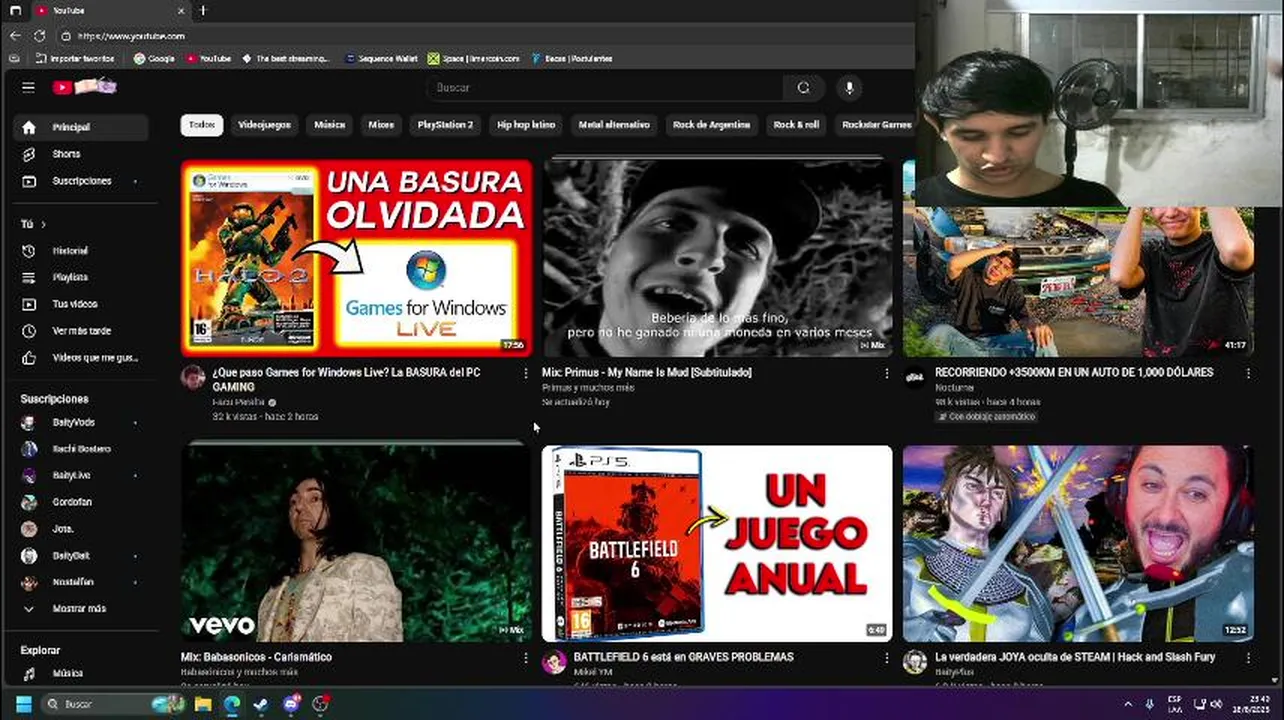The width and height of the screenshot is (1284, 720).
Task: Open Importar favoritos in the bookmarks bar
Action: click(75, 59)
